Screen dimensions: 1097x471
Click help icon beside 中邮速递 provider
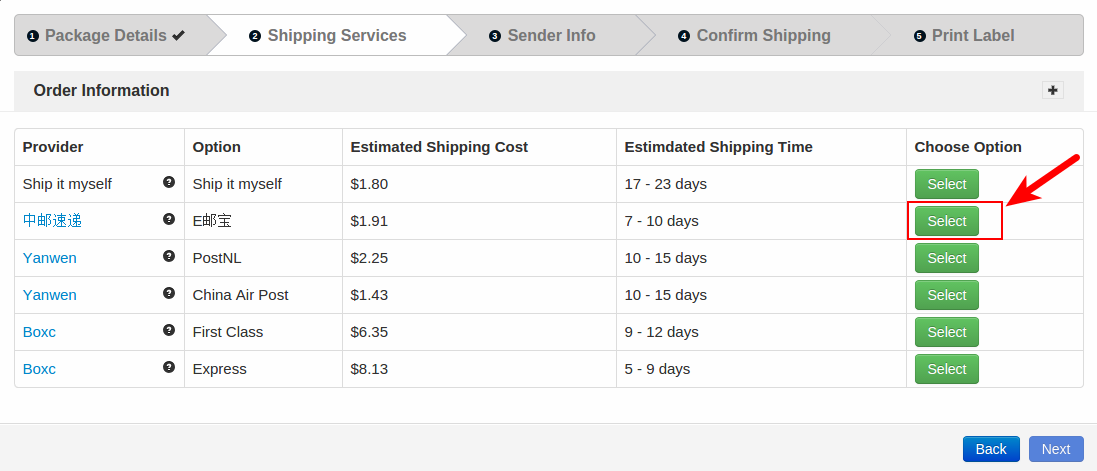pyautogui.click(x=169, y=219)
